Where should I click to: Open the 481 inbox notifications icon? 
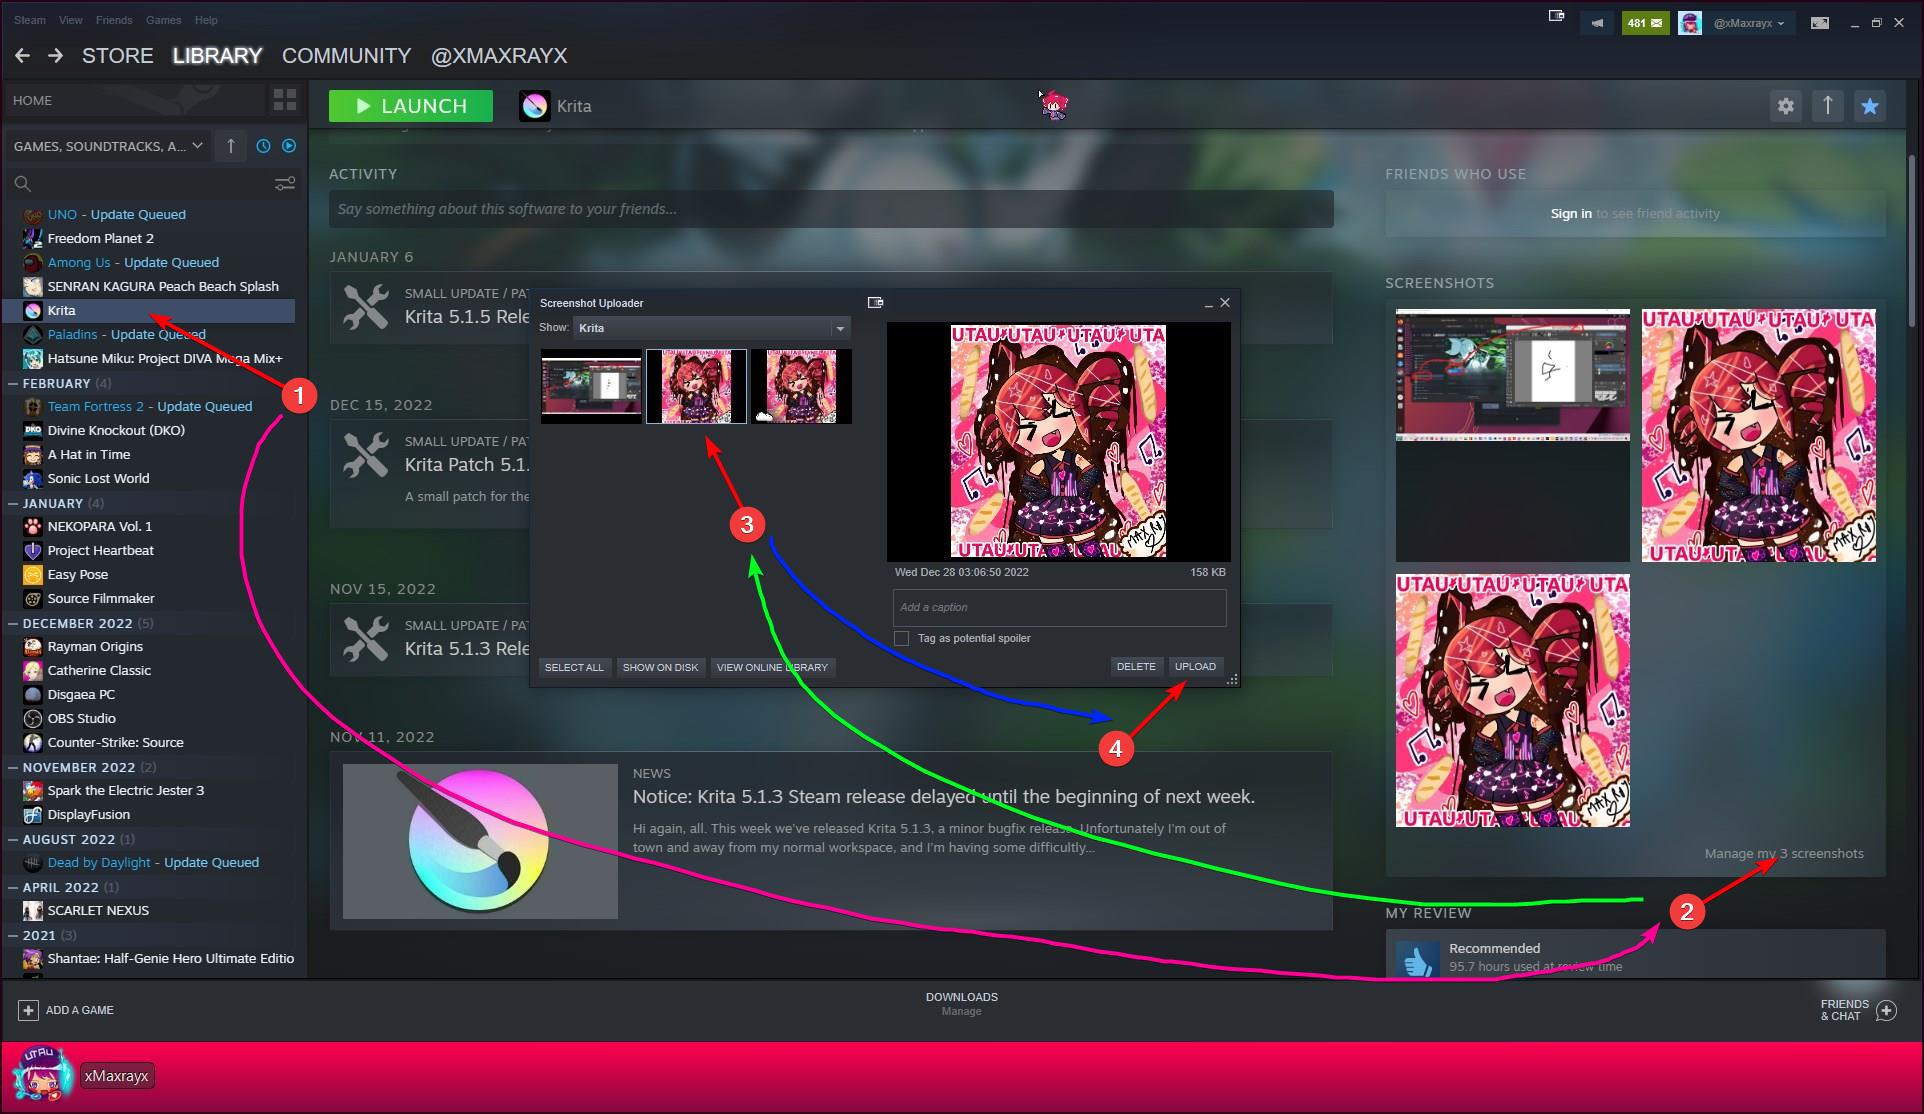point(1644,23)
